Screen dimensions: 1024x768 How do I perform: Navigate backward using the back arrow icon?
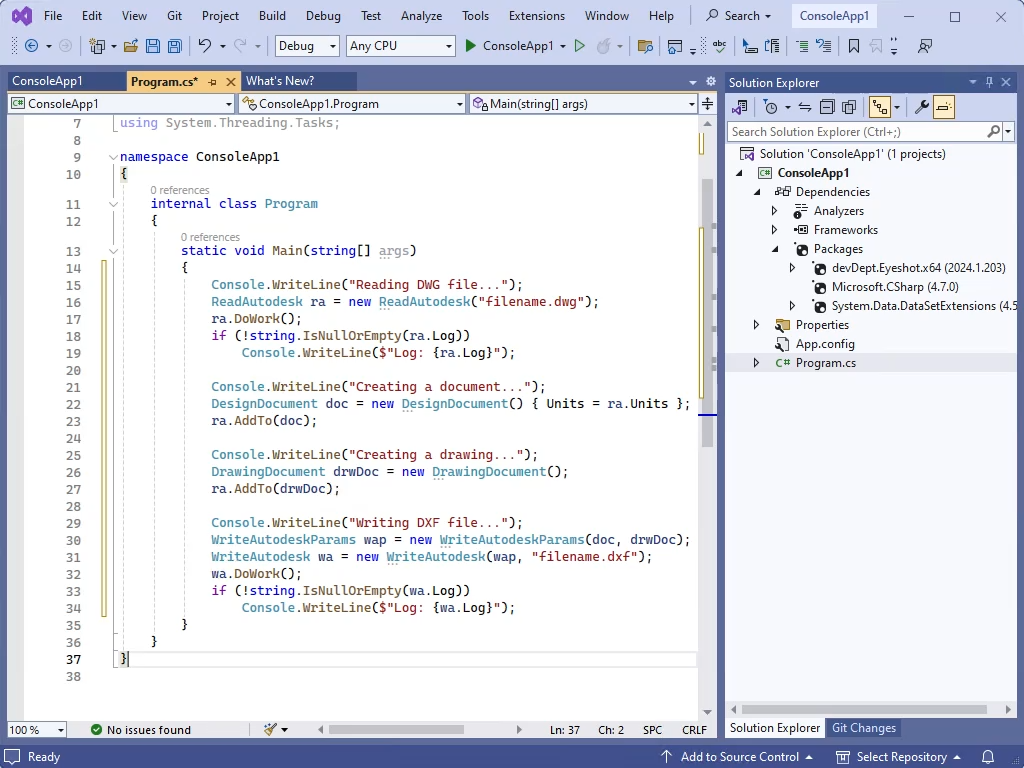coord(31,46)
